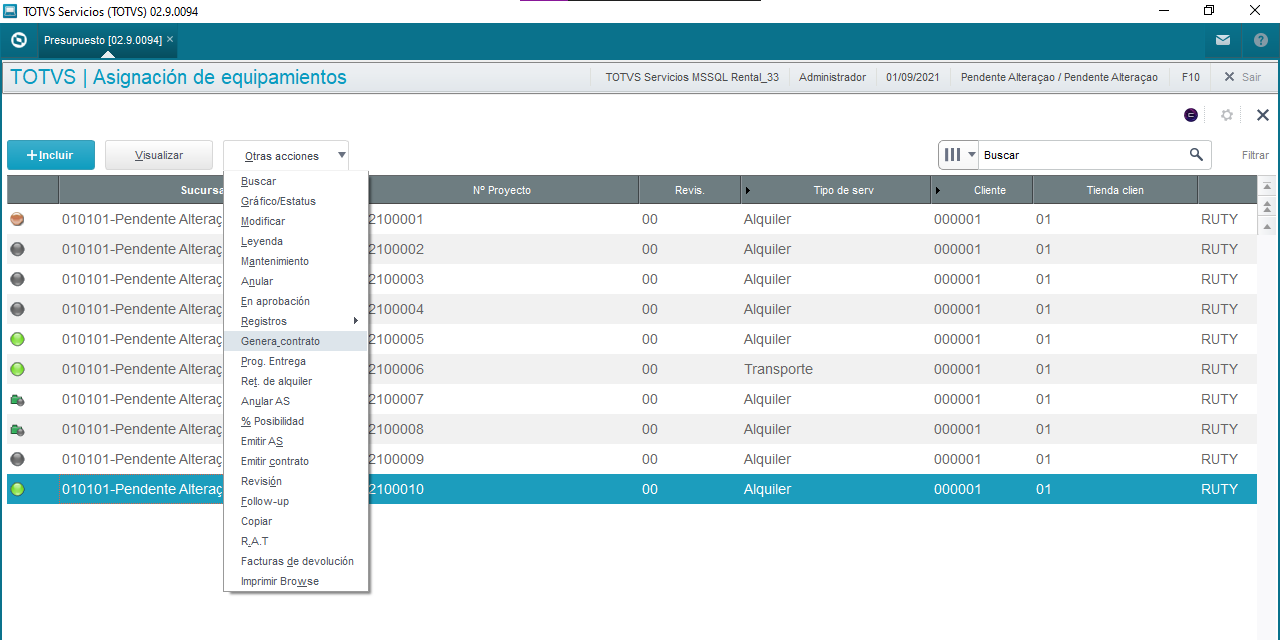Choose Anular AS from the menu
Image resolution: width=1280 pixels, height=640 pixels.
point(296,401)
